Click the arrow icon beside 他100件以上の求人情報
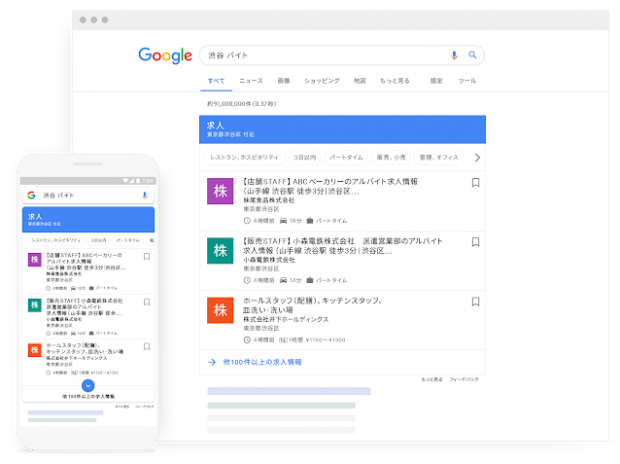Image resolution: width=620 pixels, height=464 pixels. [x=212, y=362]
